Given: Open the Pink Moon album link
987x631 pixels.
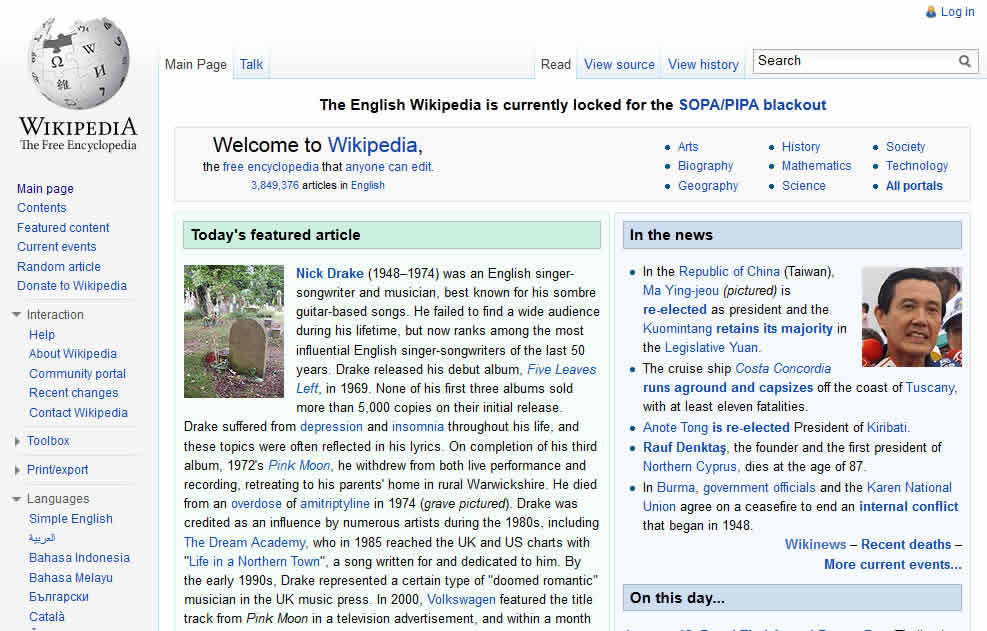Looking at the screenshot, I should [299, 465].
